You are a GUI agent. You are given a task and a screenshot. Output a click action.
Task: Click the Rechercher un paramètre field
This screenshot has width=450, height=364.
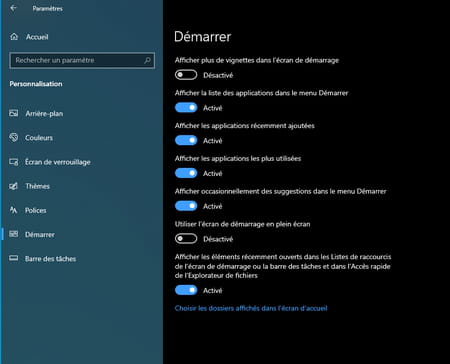(82, 60)
